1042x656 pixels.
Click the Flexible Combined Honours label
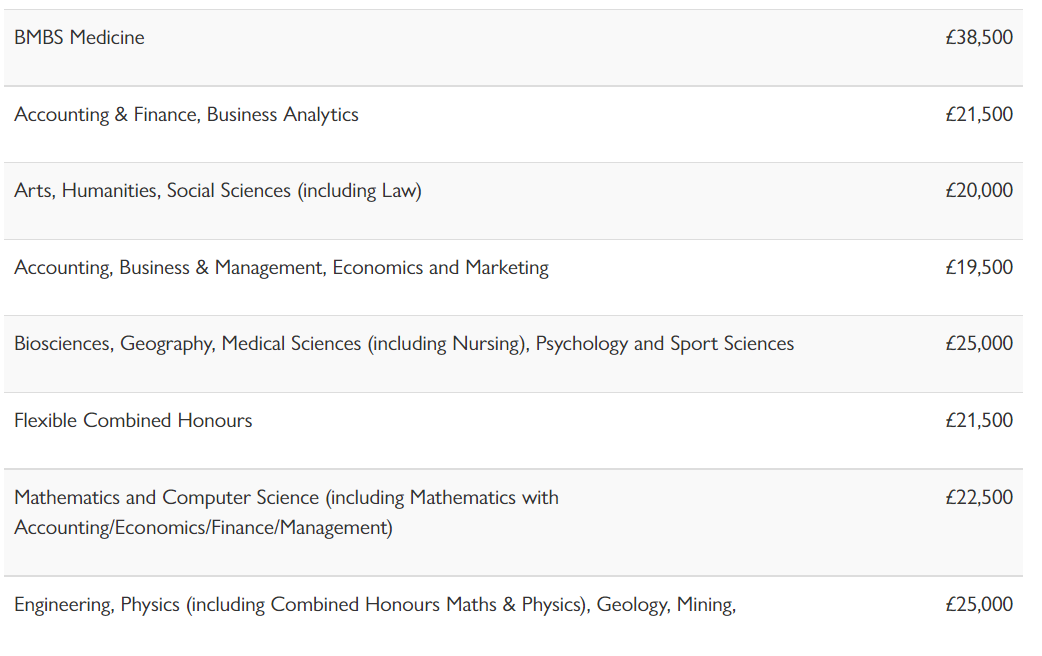pos(133,421)
